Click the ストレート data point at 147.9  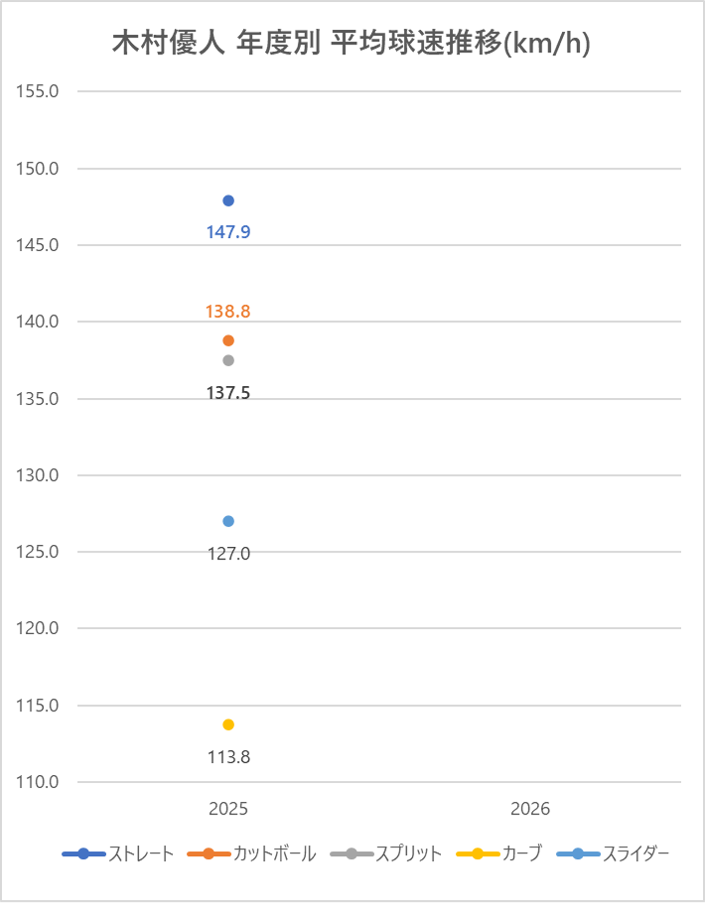[228, 201]
